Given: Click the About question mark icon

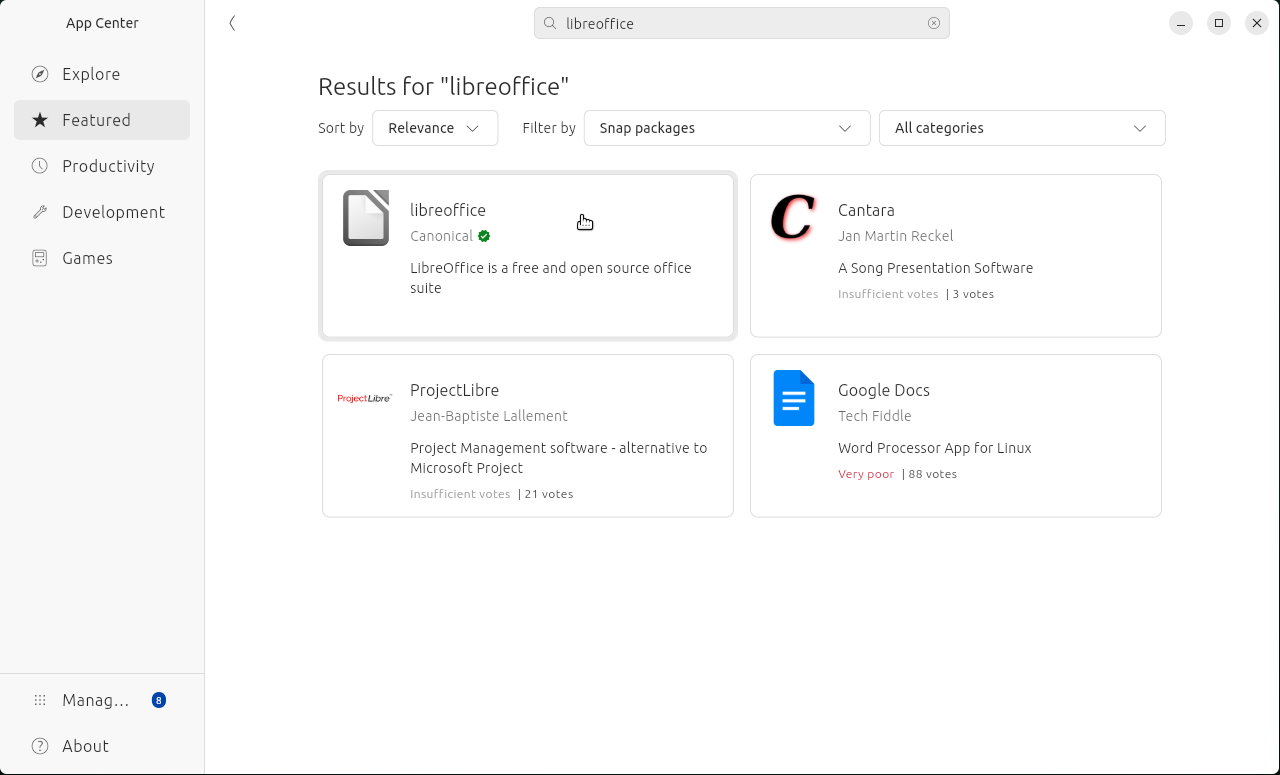Looking at the screenshot, I should coord(40,746).
